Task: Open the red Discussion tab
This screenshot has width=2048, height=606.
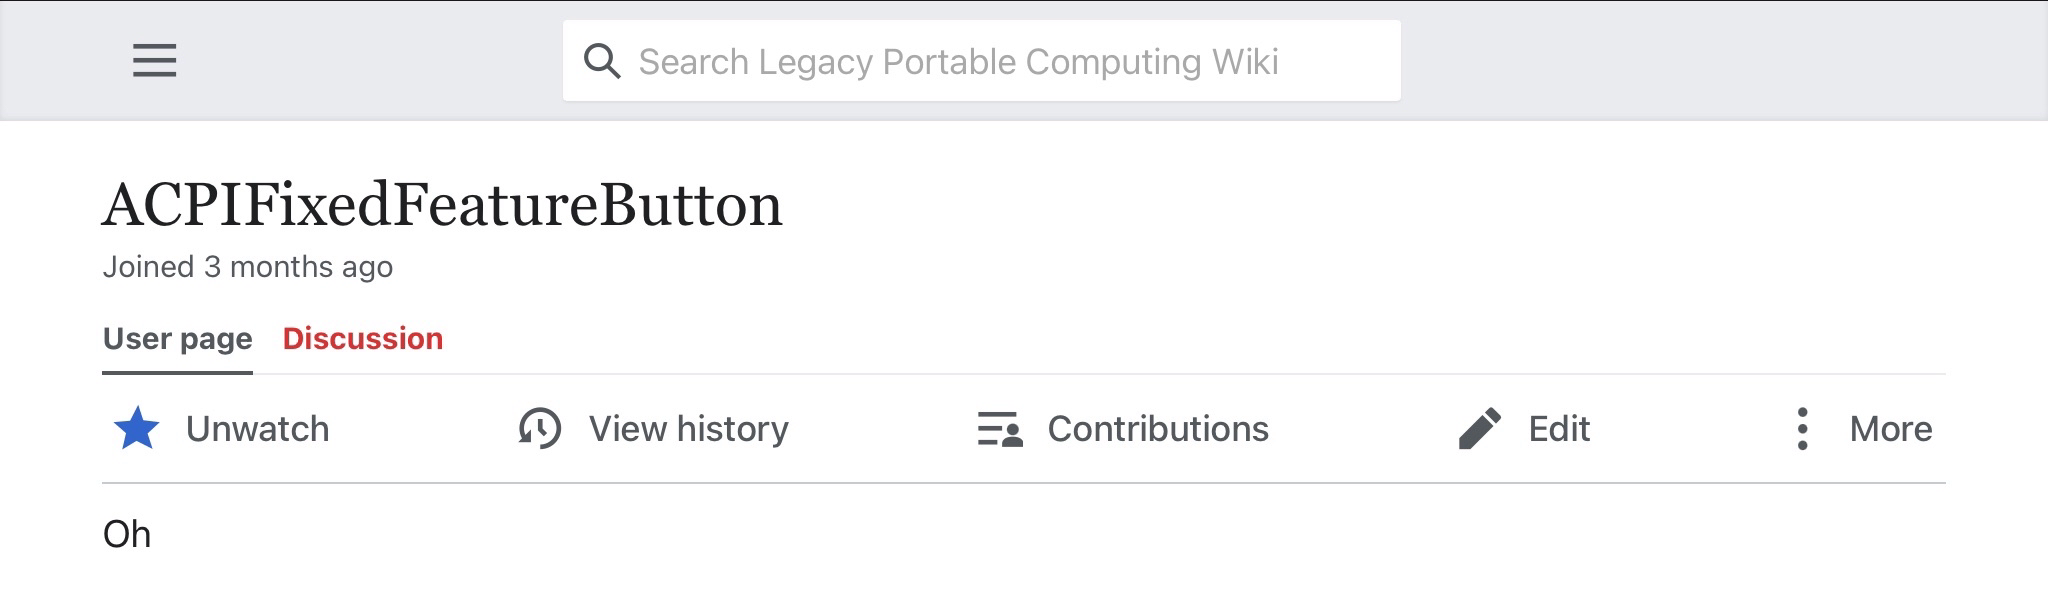Action: (x=363, y=339)
